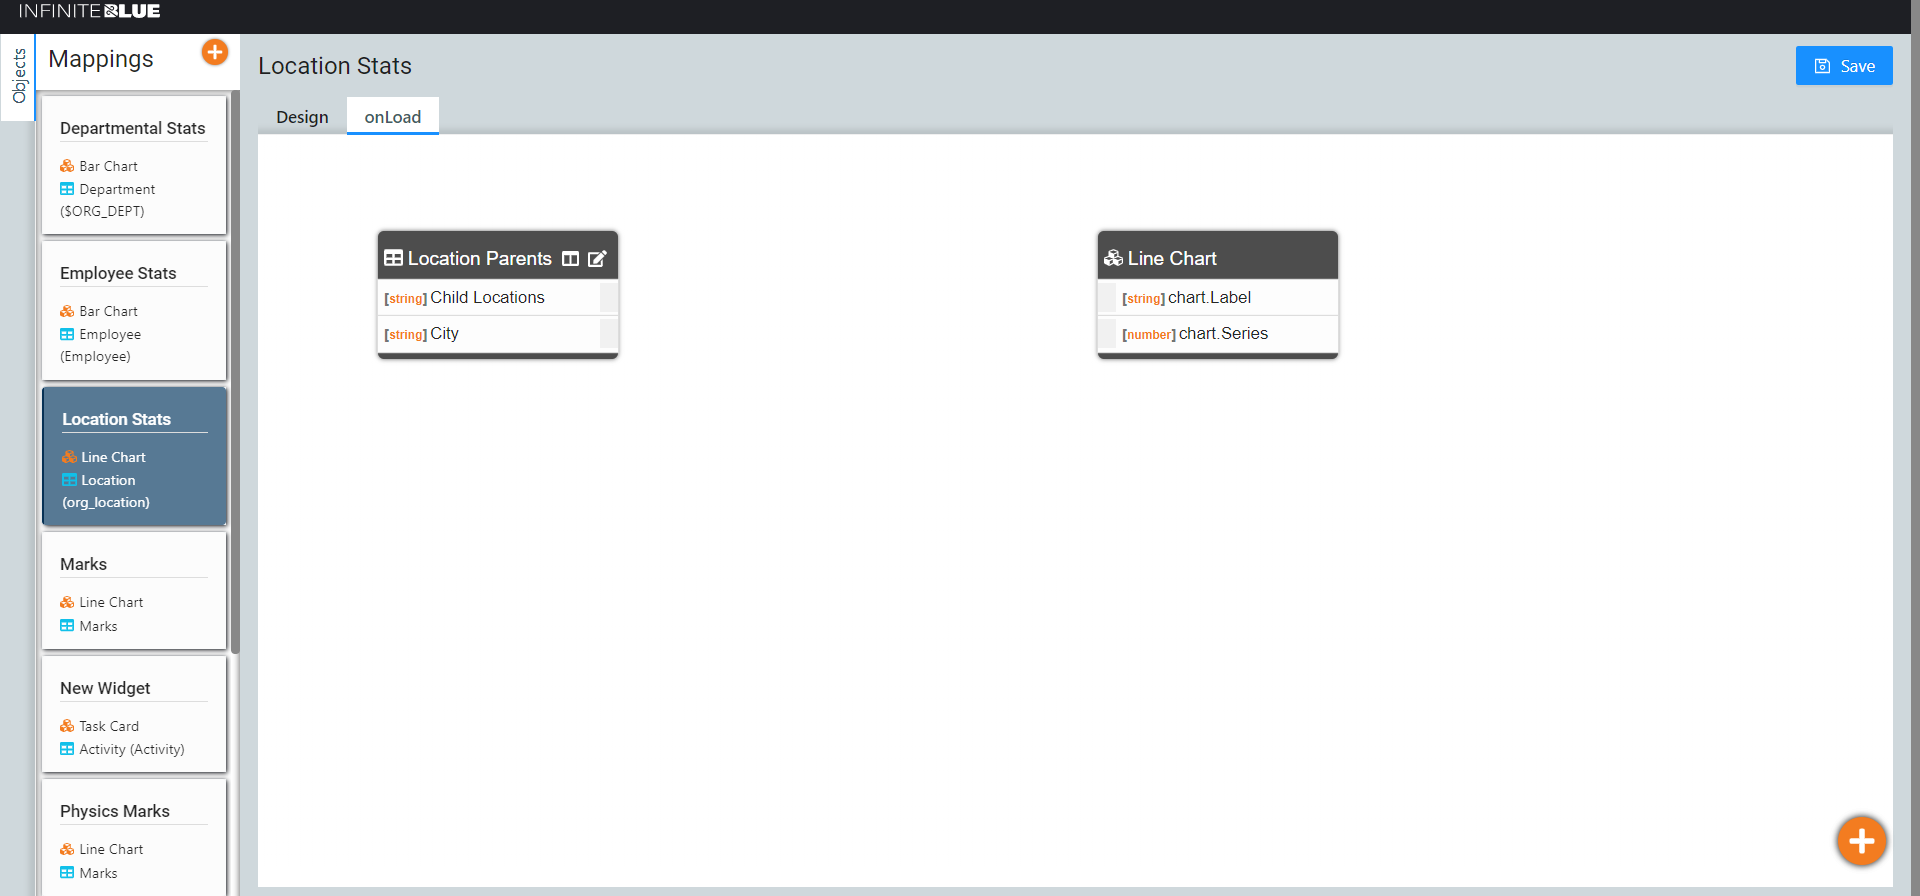Click Department ($ORG_DEPT) text in Departmental Stats

[x=107, y=200]
